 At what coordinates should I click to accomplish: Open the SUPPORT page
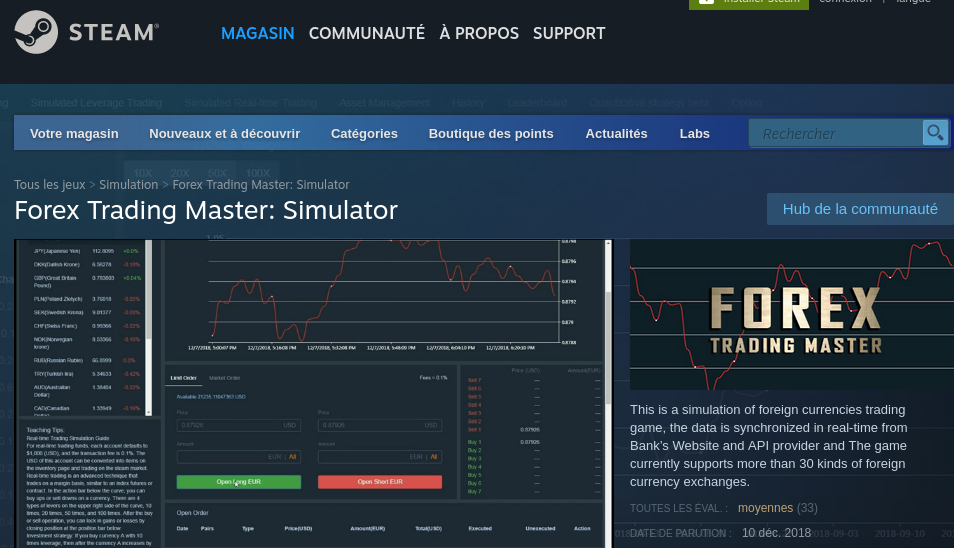[569, 33]
